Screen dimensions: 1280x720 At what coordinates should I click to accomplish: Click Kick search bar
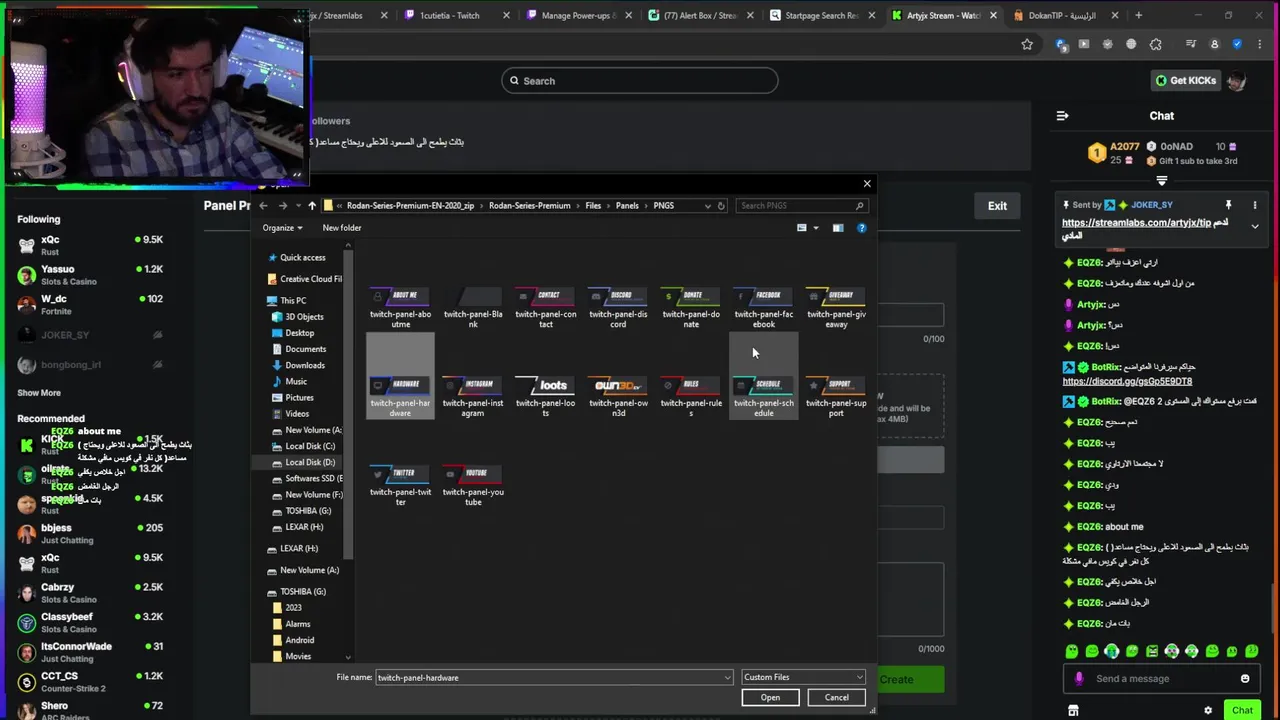(640, 81)
